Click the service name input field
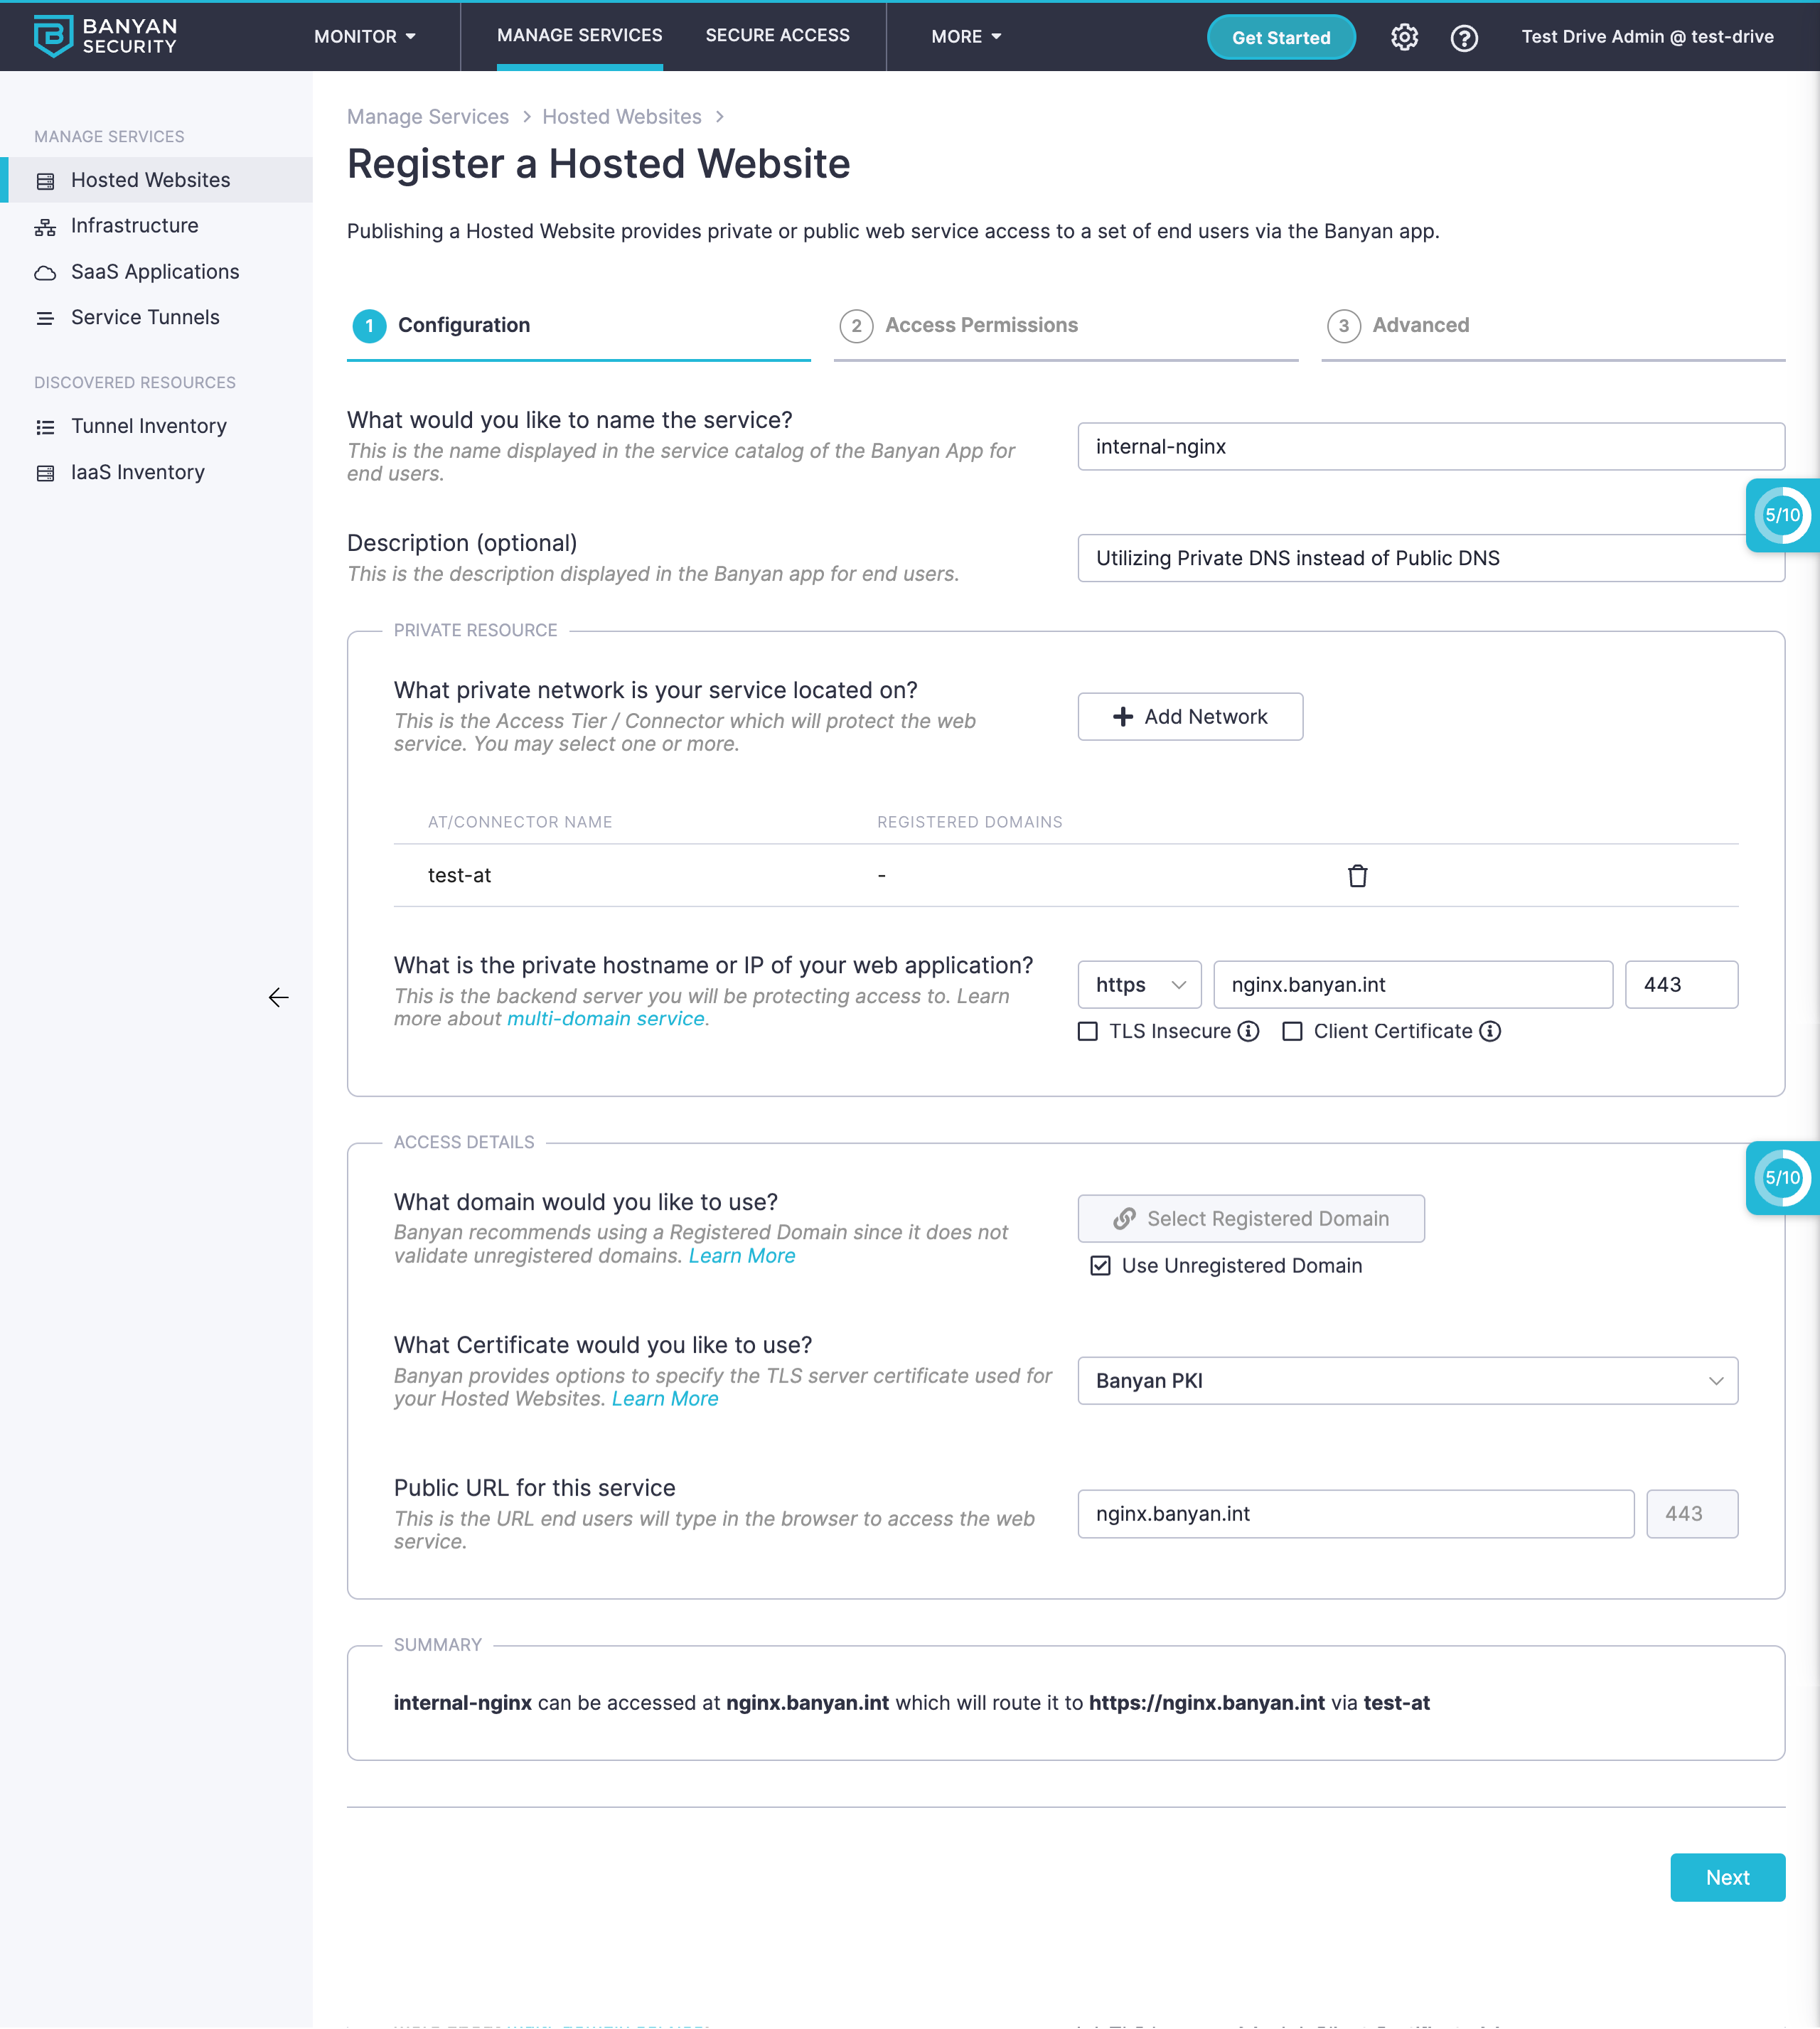Viewport: 1820px width, 2029px height. [1430, 447]
